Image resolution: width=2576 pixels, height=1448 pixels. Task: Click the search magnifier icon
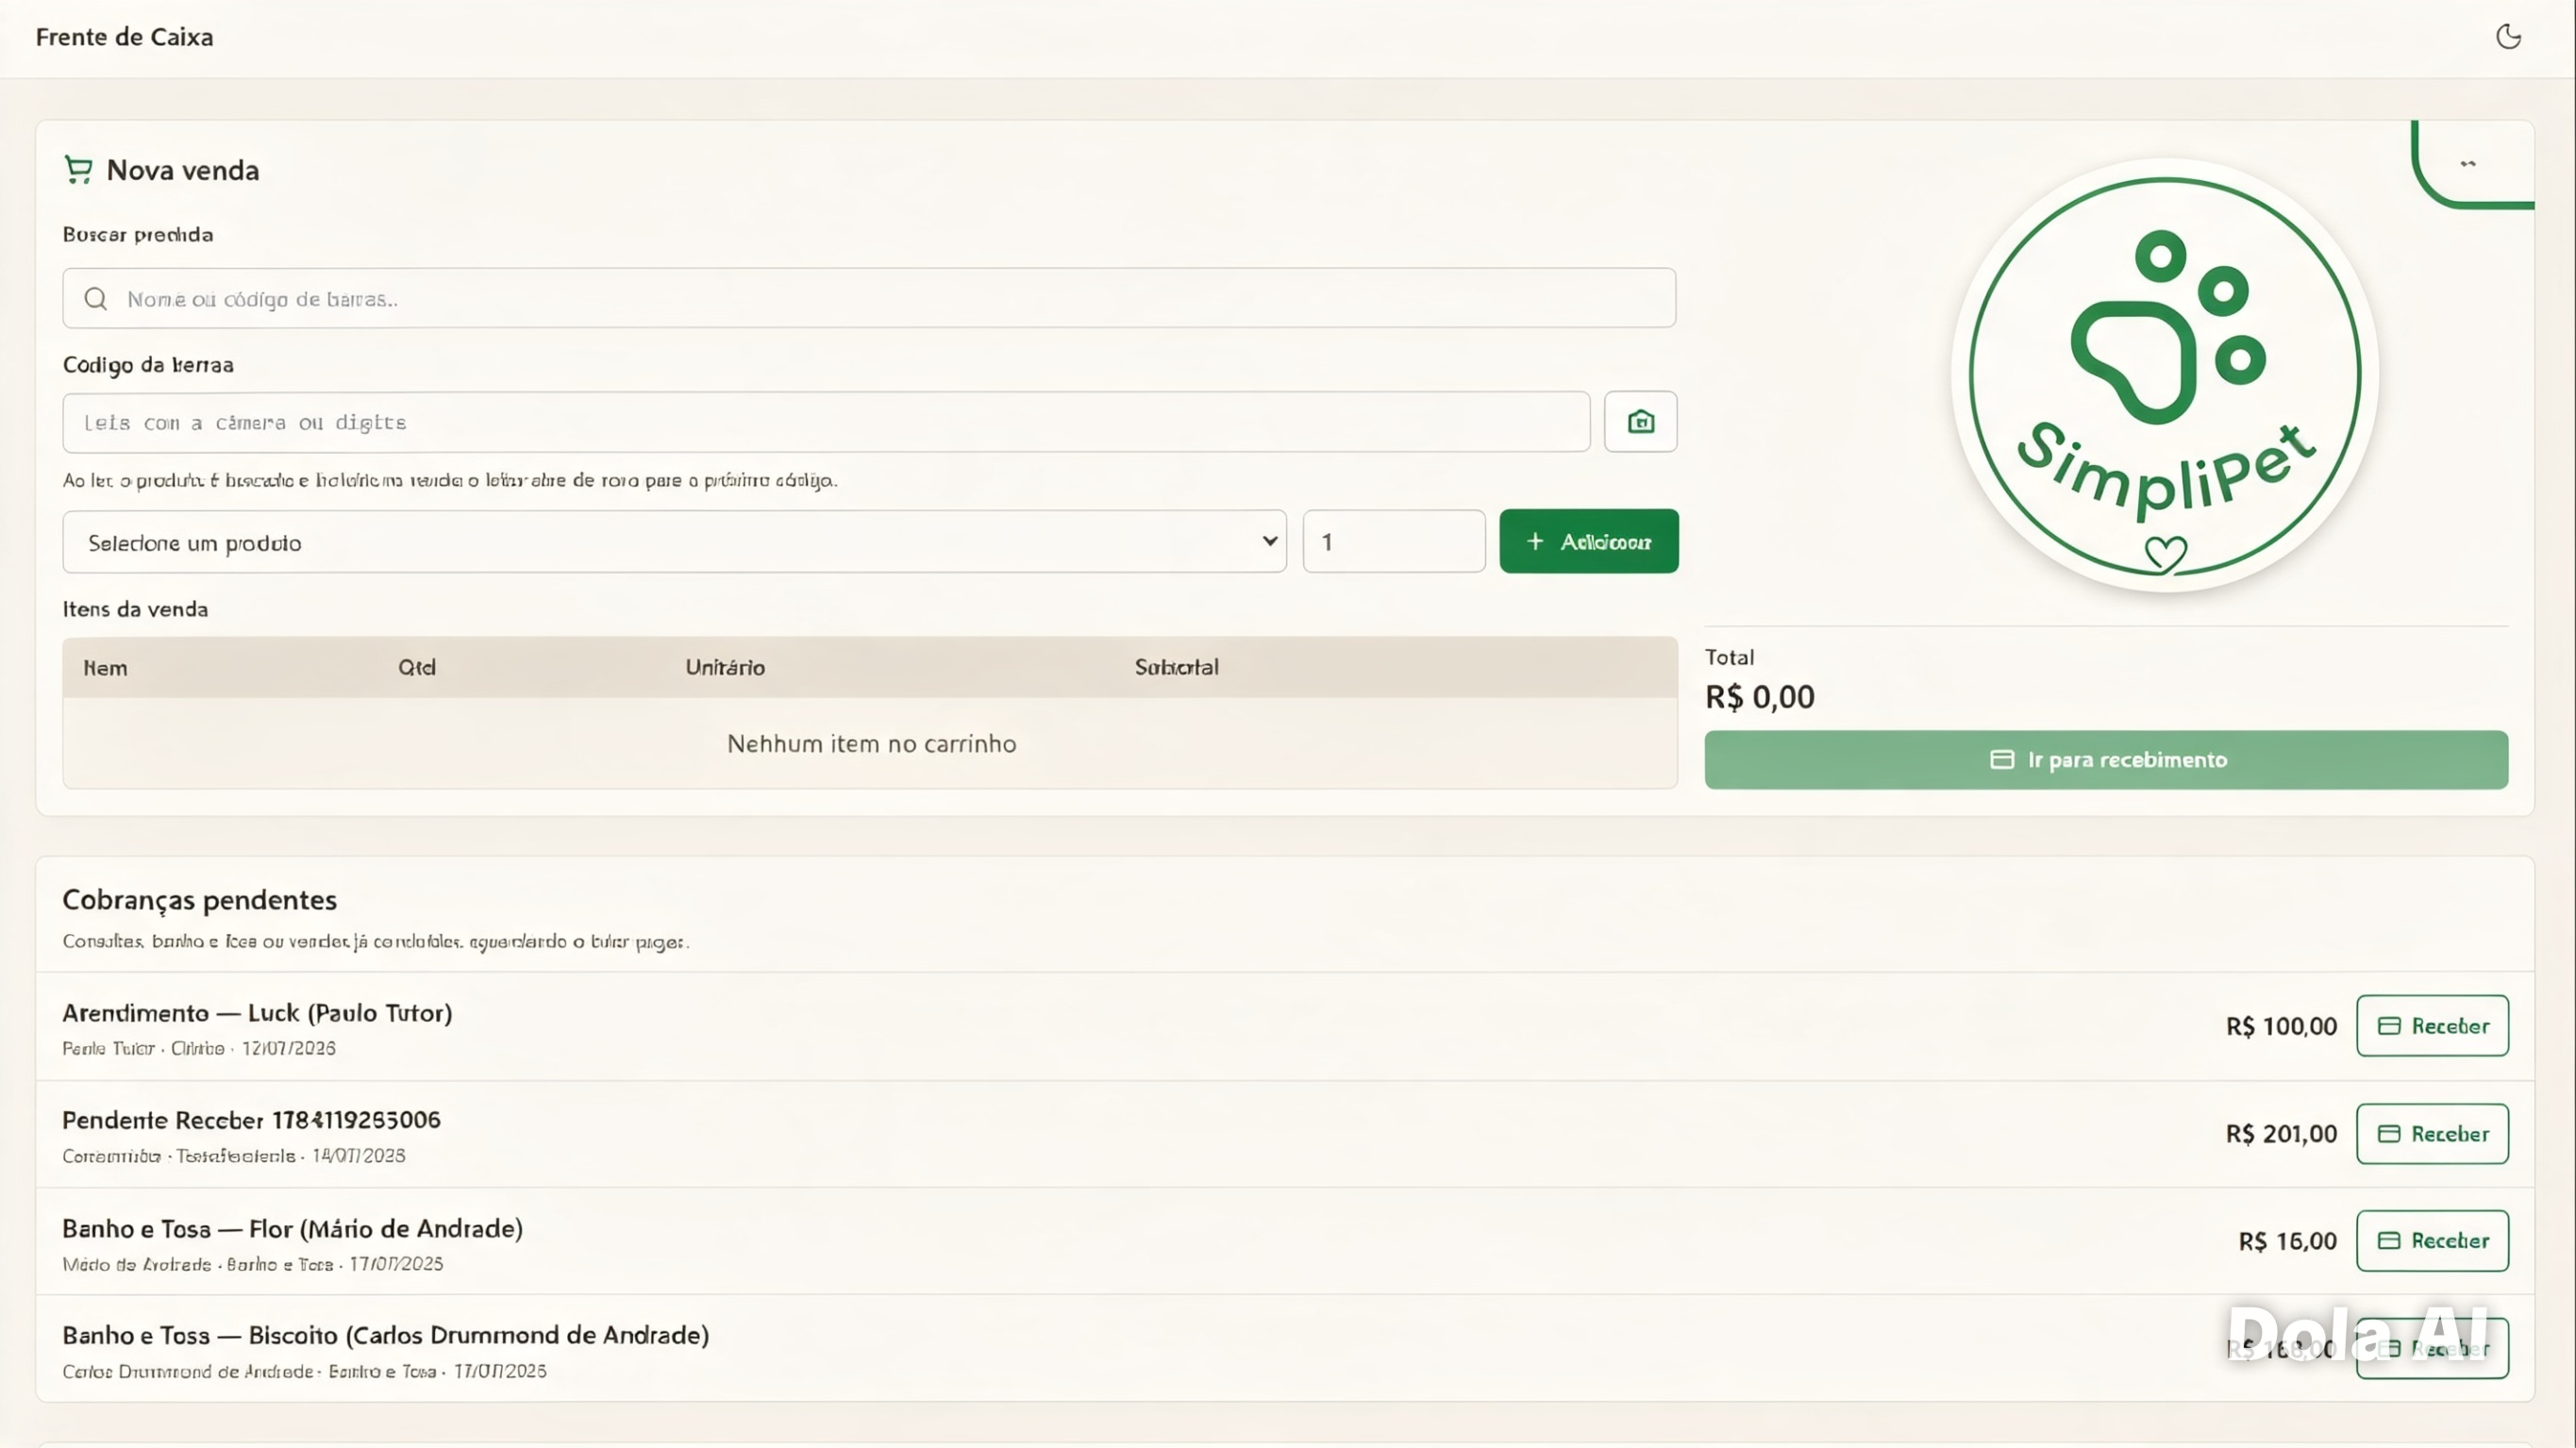pyautogui.click(x=96, y=299)
